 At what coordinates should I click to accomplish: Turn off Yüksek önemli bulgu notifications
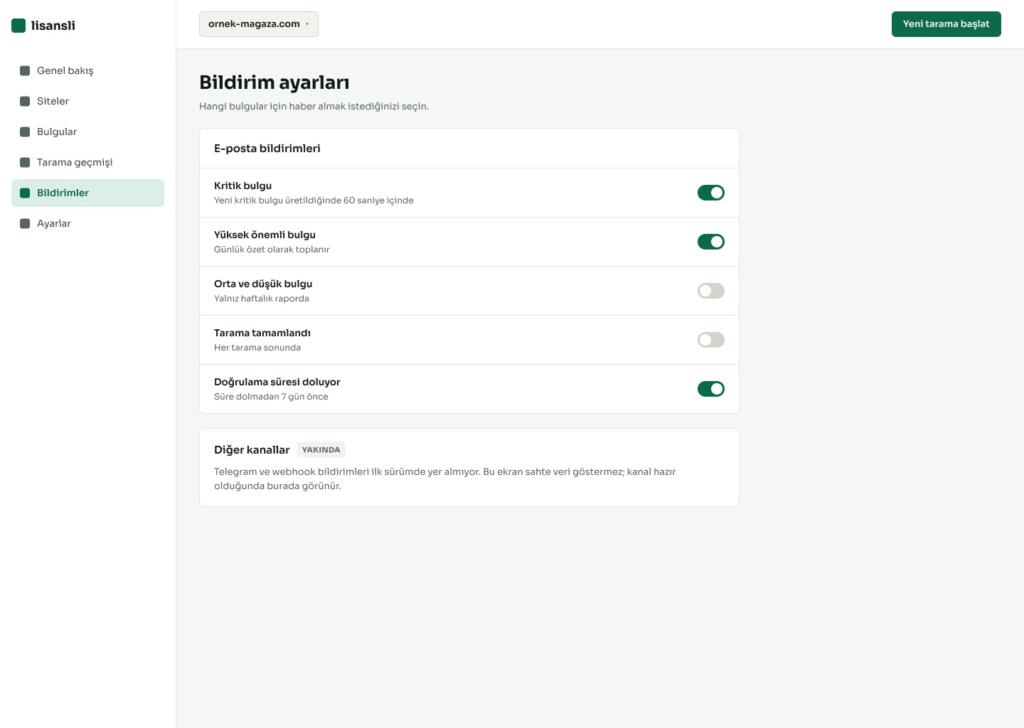pyautogui.click(x=711, y=242)
